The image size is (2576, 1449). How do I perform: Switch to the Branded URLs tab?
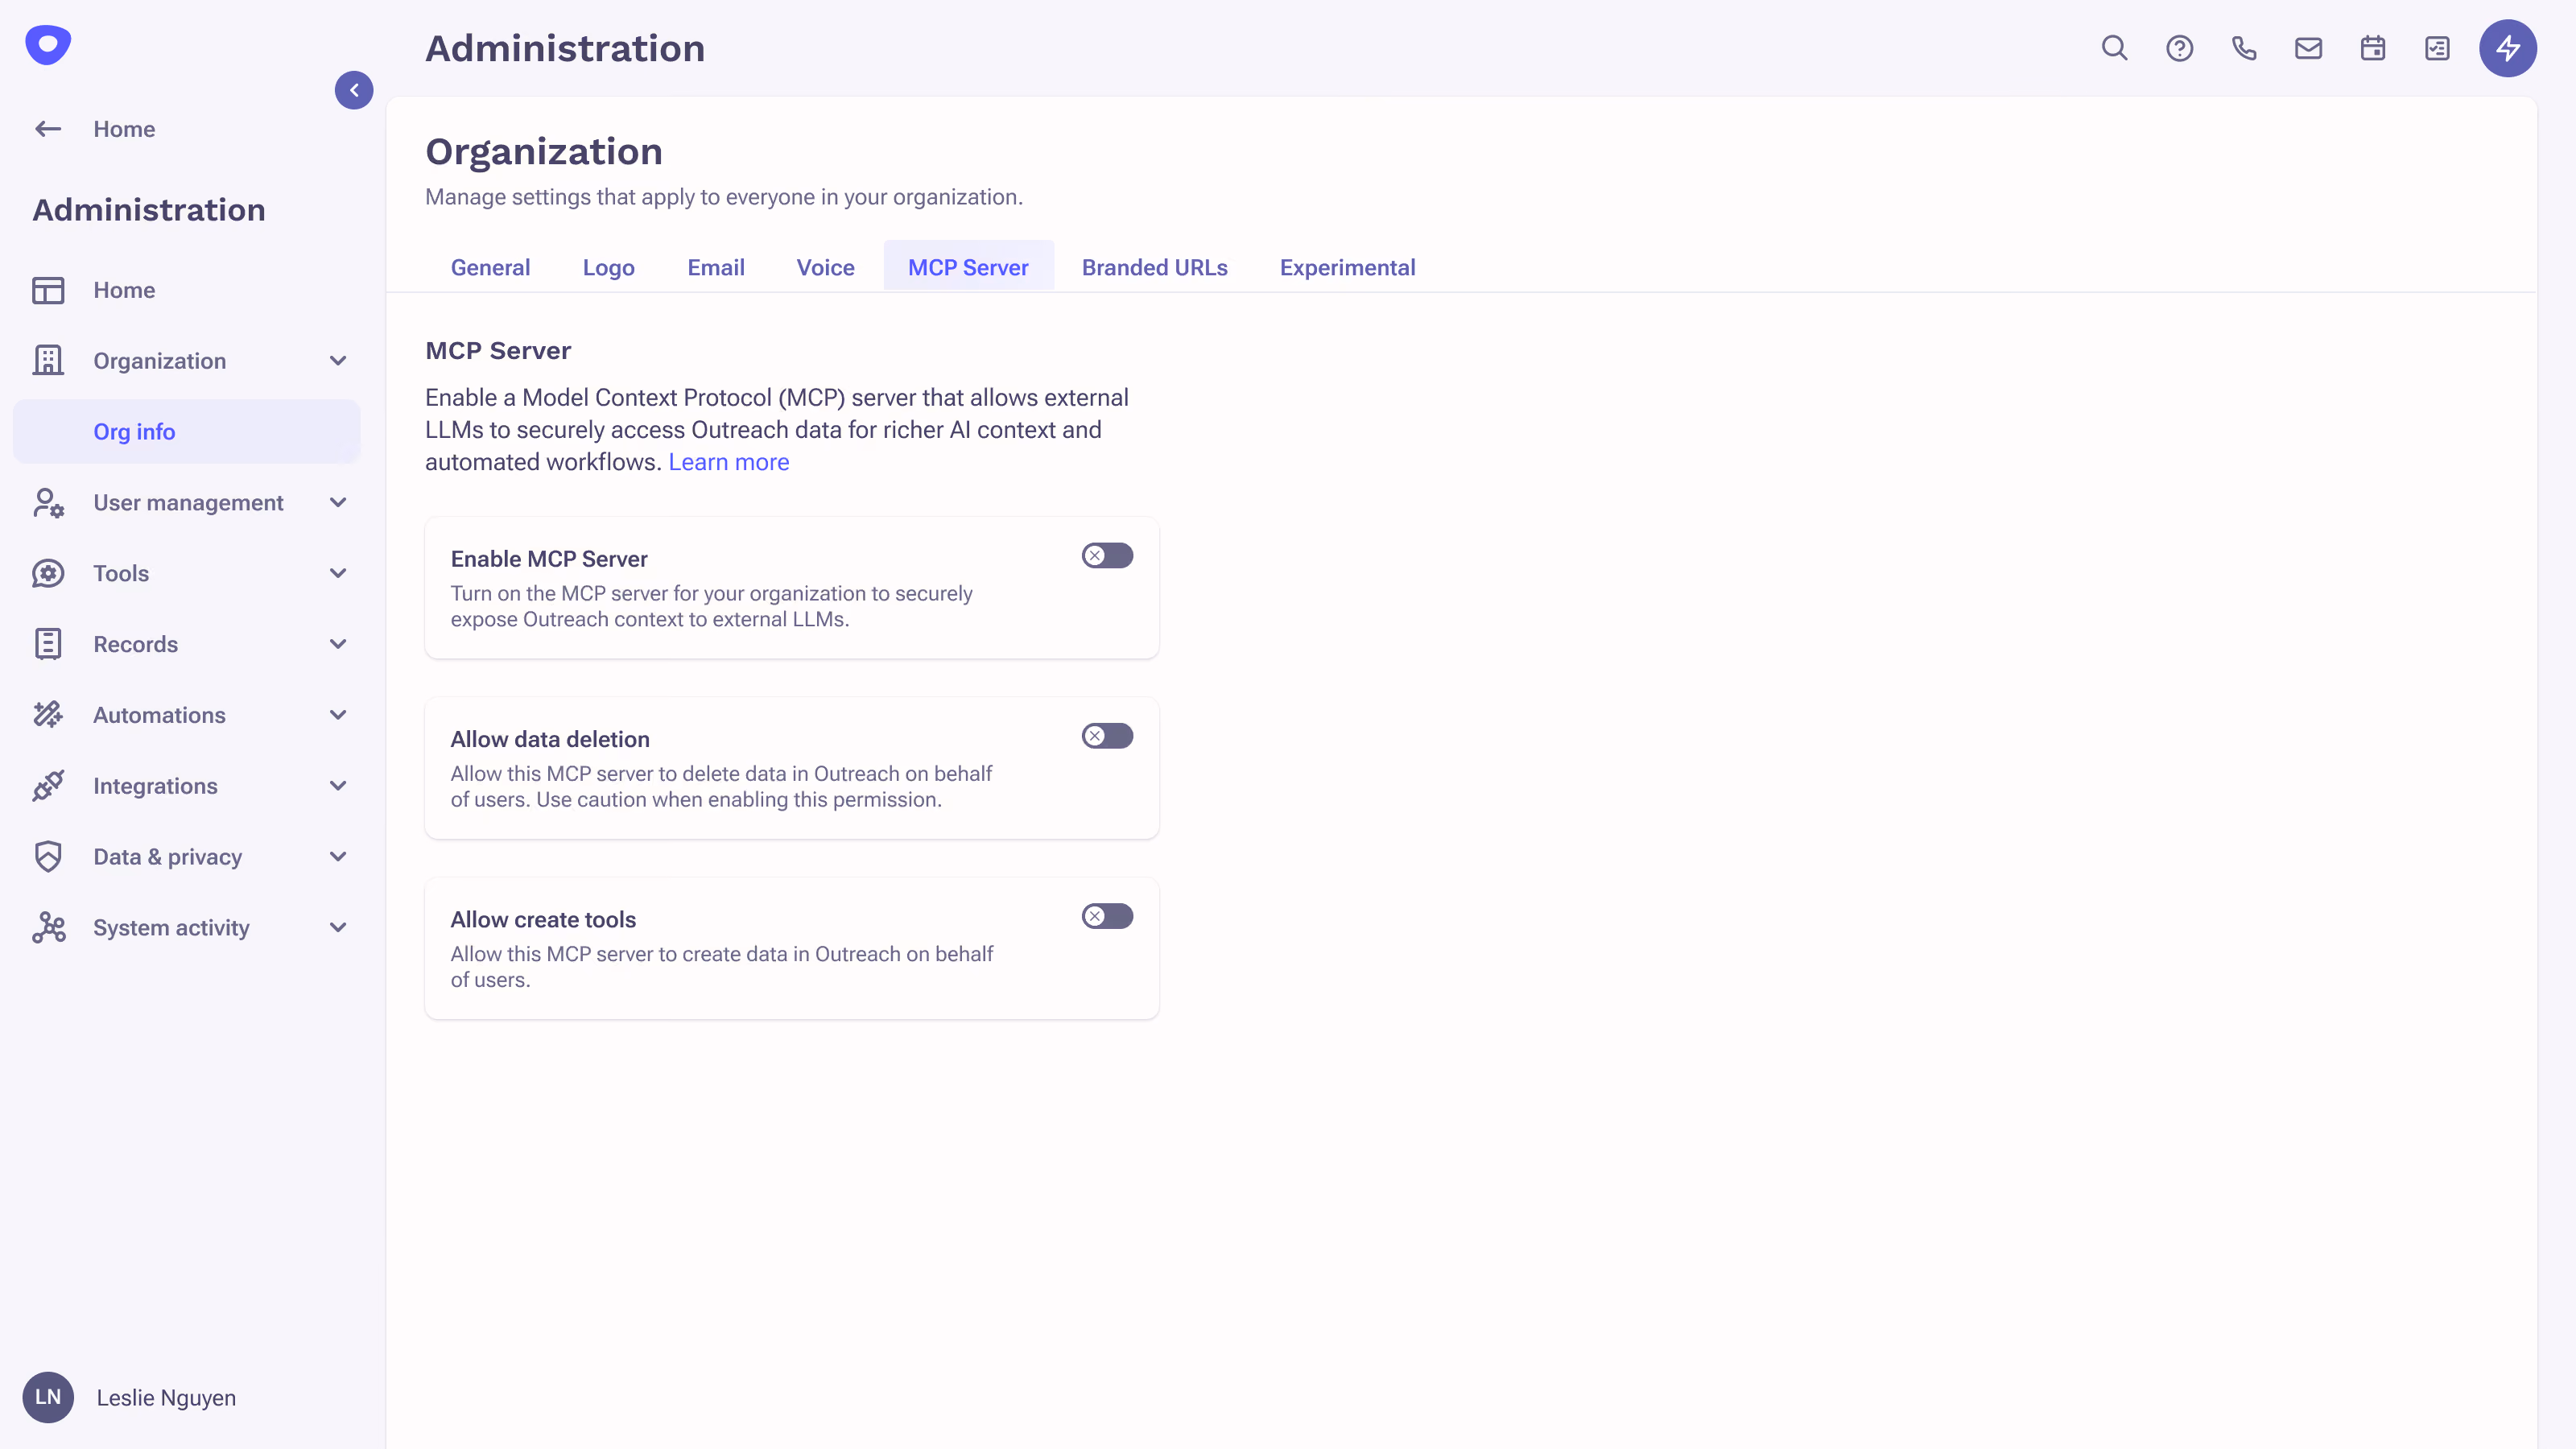click(x=1154, y=267)
